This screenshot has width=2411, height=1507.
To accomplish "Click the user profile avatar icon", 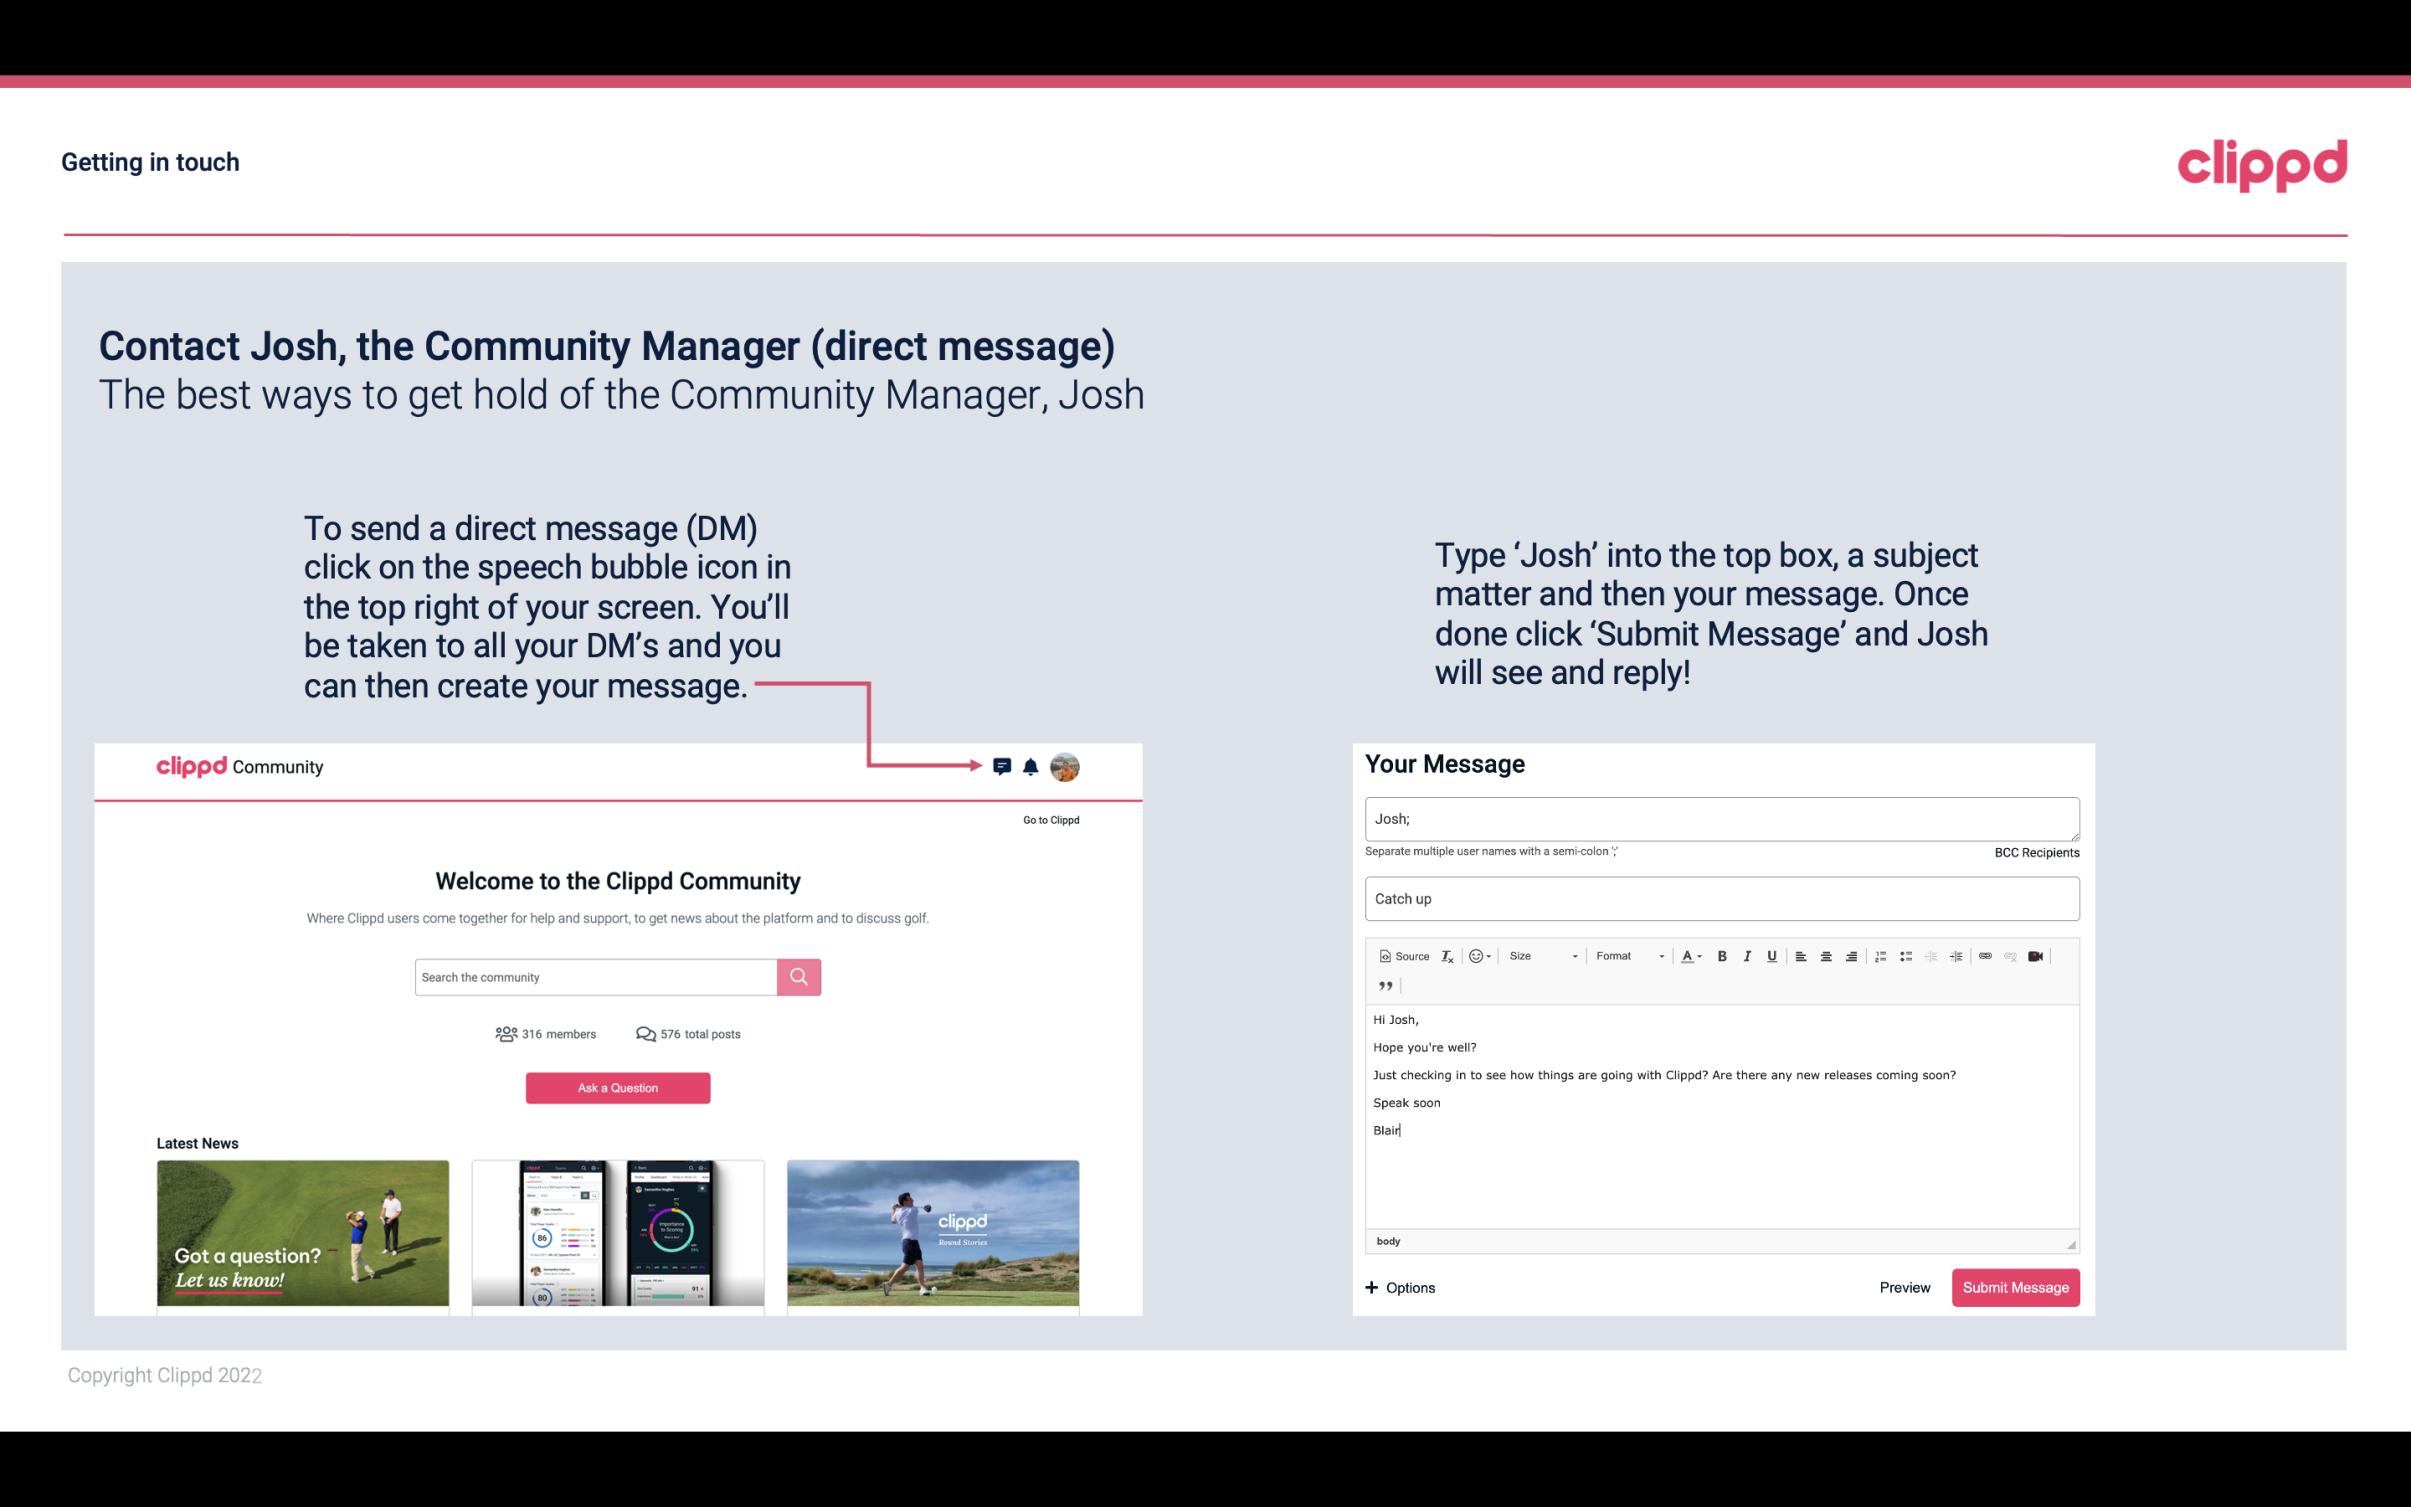I will (1064, 767).
